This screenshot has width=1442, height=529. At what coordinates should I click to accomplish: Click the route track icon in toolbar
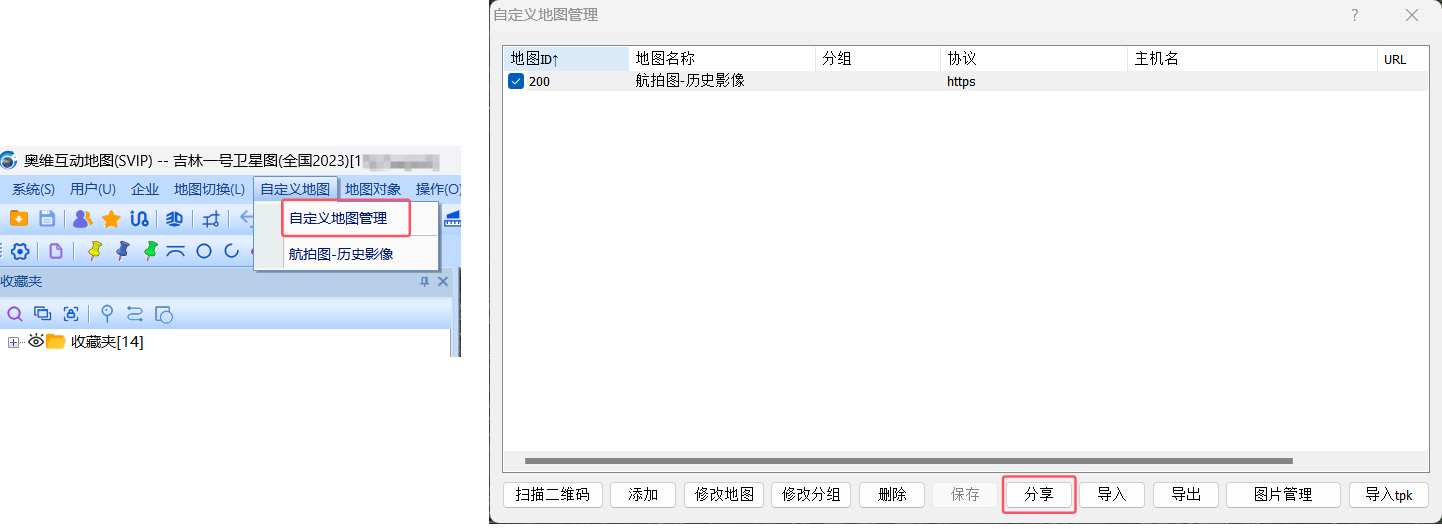click(139, 219)
